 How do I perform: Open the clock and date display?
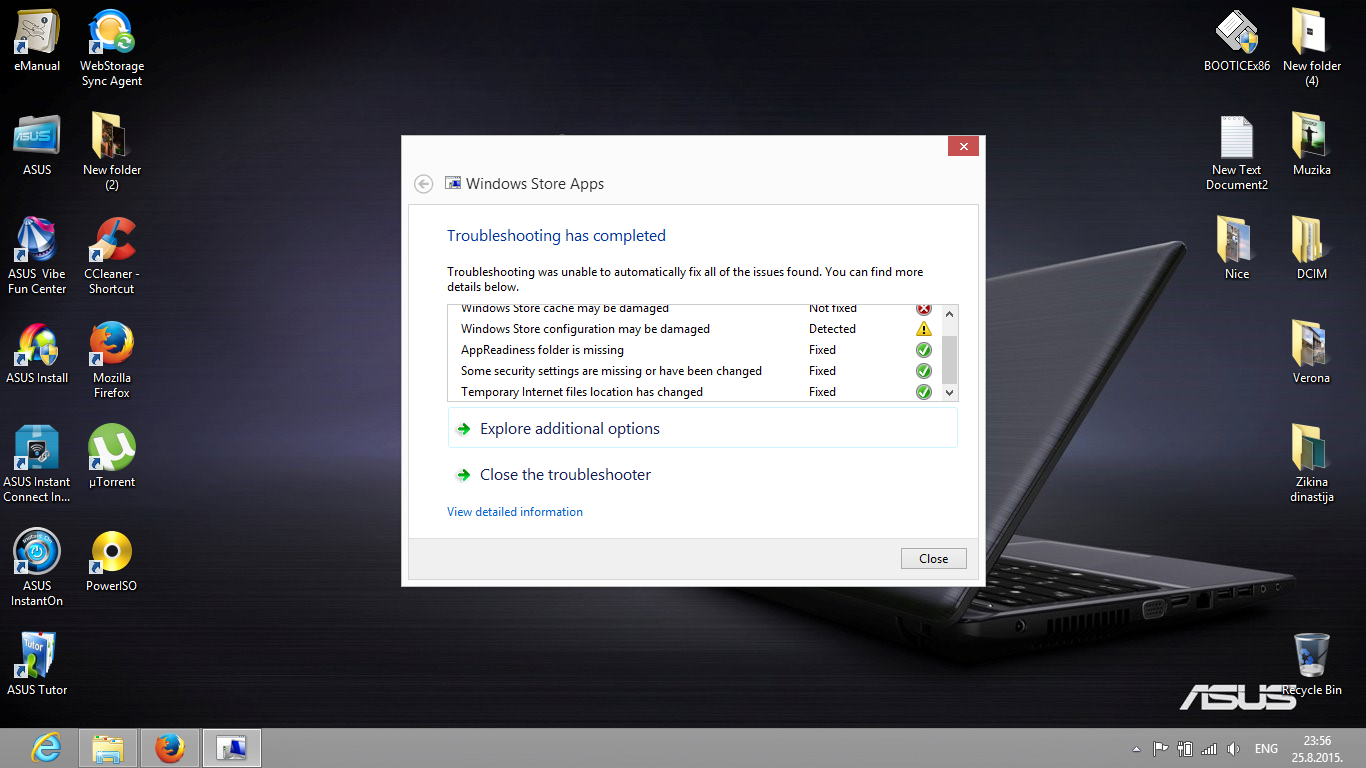1318,749
